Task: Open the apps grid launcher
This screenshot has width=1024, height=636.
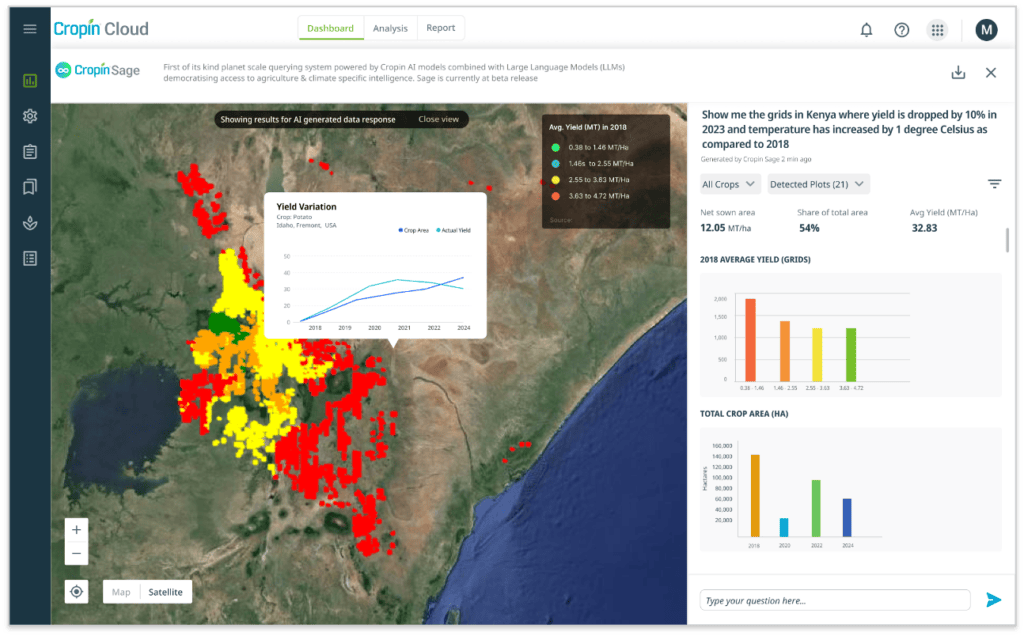Action: 937,30
